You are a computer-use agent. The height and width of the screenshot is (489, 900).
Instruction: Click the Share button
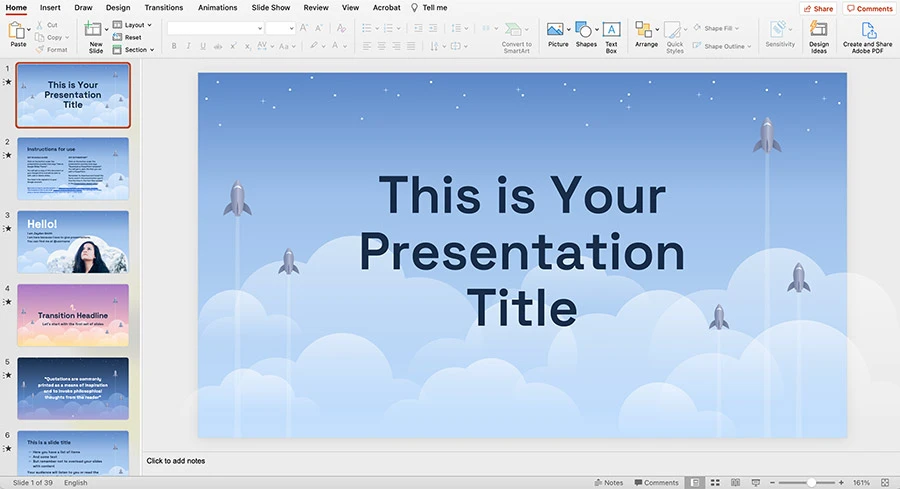coord(817,8)
